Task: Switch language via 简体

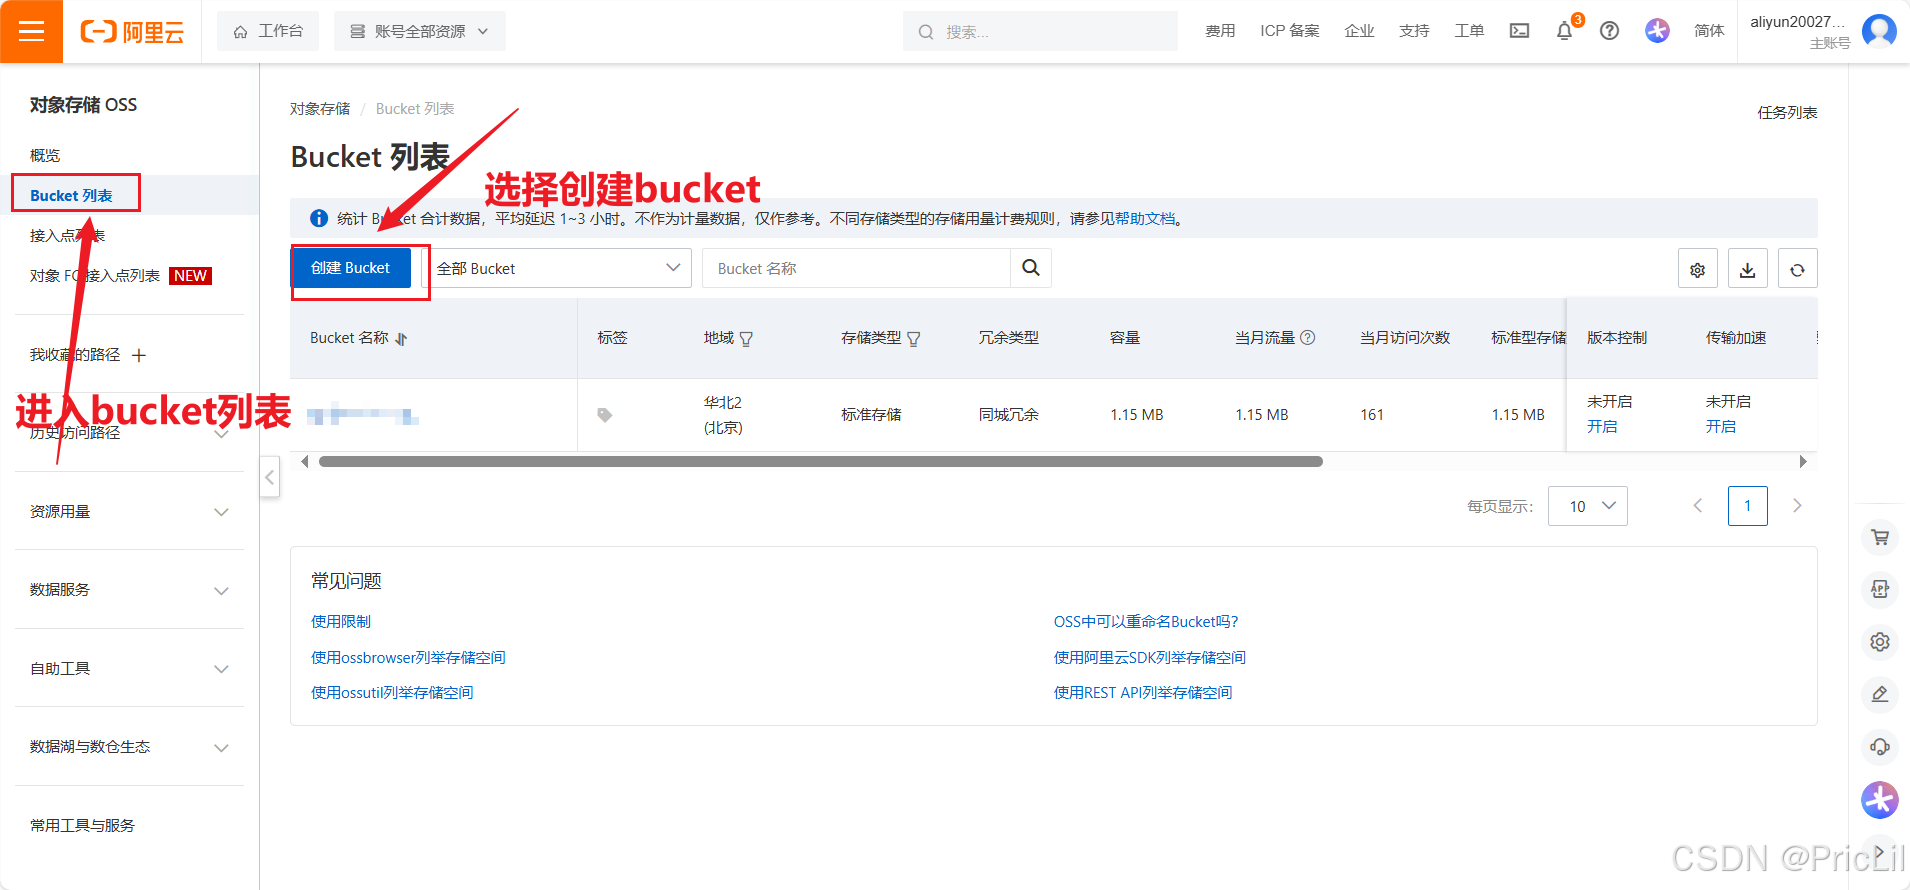Action: pyautogui.click(x=1709, y=31)
